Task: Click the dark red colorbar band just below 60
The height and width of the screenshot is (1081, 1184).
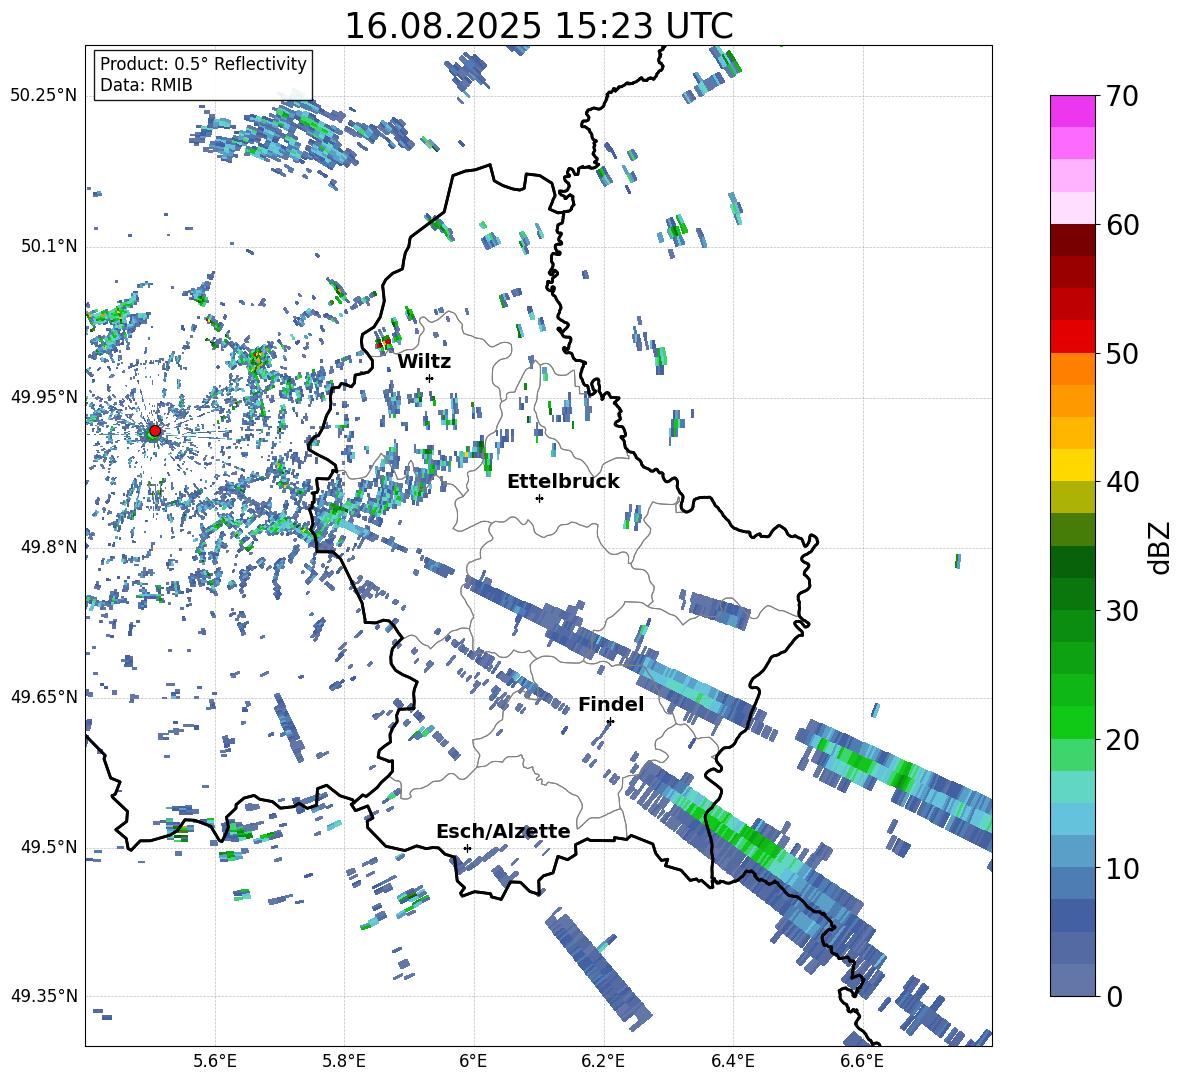Action: click(x=1072, y=240)
